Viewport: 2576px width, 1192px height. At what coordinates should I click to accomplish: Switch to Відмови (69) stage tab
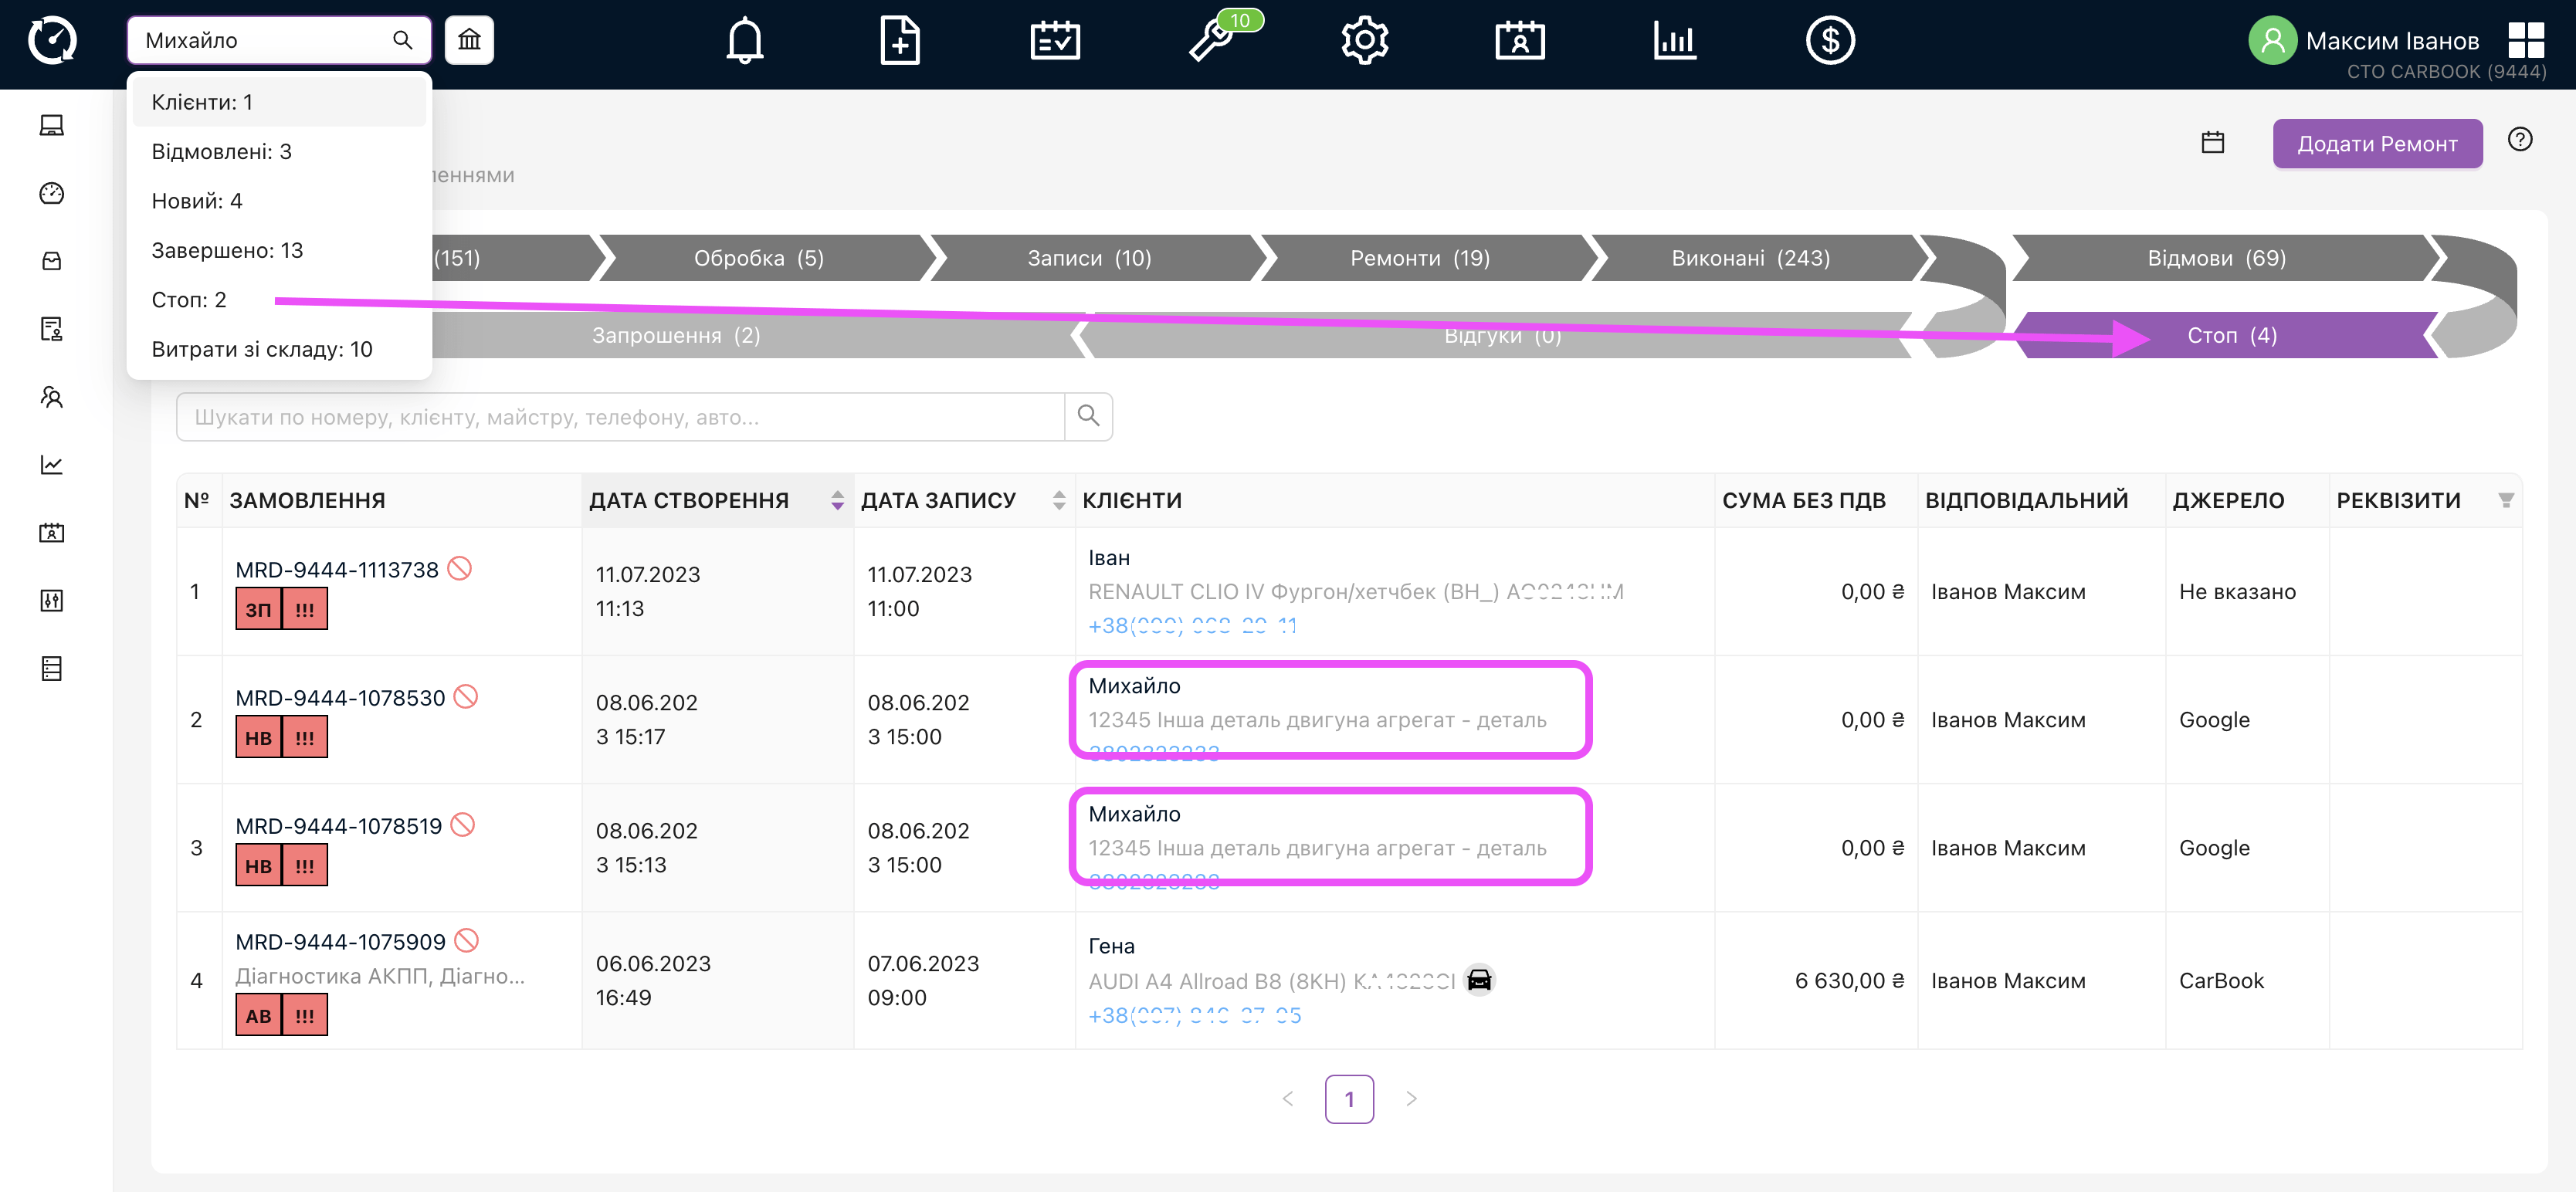click(2216, 258)
